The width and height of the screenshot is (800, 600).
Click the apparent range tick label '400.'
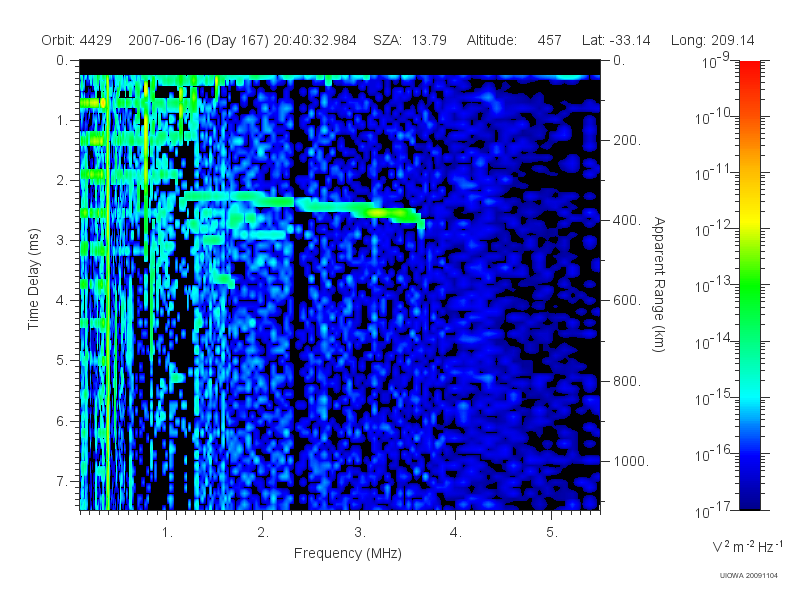[x=627, y=220]
